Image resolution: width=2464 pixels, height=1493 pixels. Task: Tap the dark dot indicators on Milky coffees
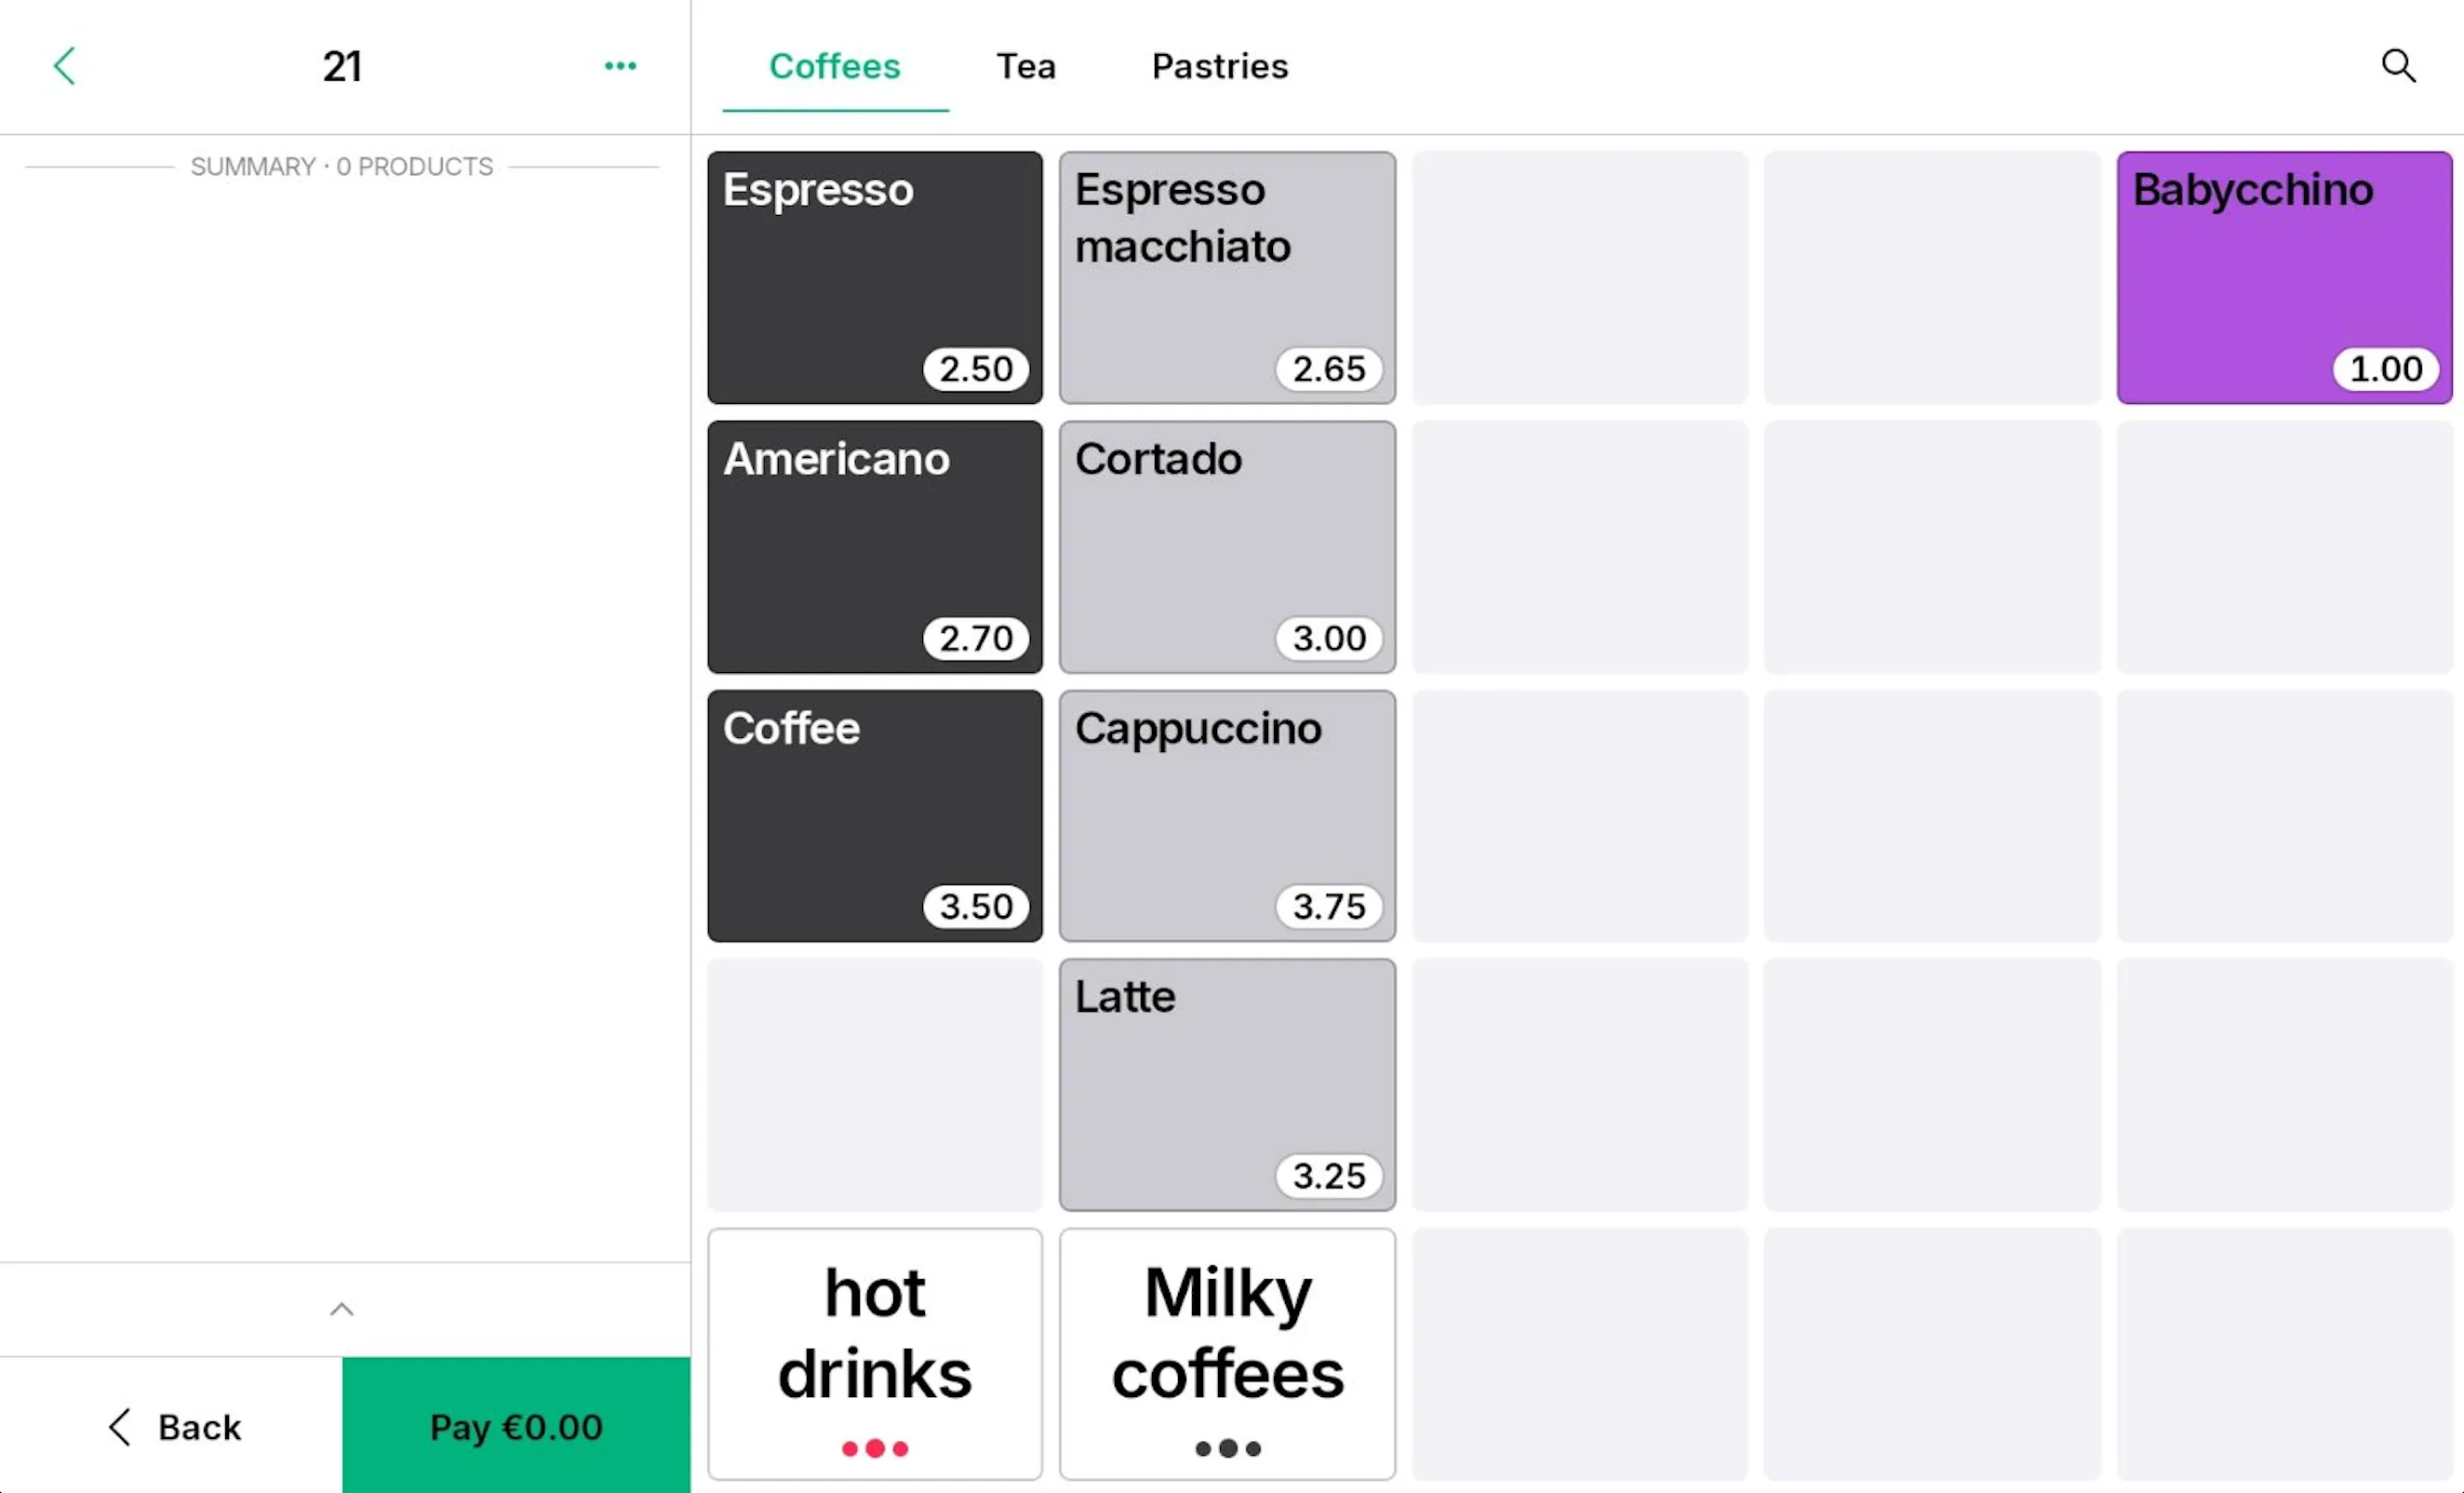(x=1226, y=1446)
